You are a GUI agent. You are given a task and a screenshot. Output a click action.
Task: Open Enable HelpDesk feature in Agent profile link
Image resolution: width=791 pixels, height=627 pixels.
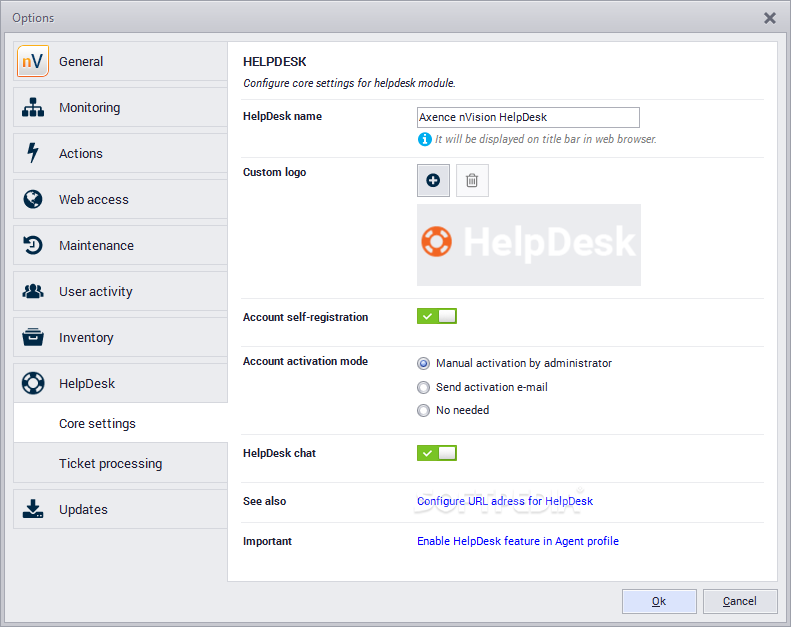pos(518,541)
